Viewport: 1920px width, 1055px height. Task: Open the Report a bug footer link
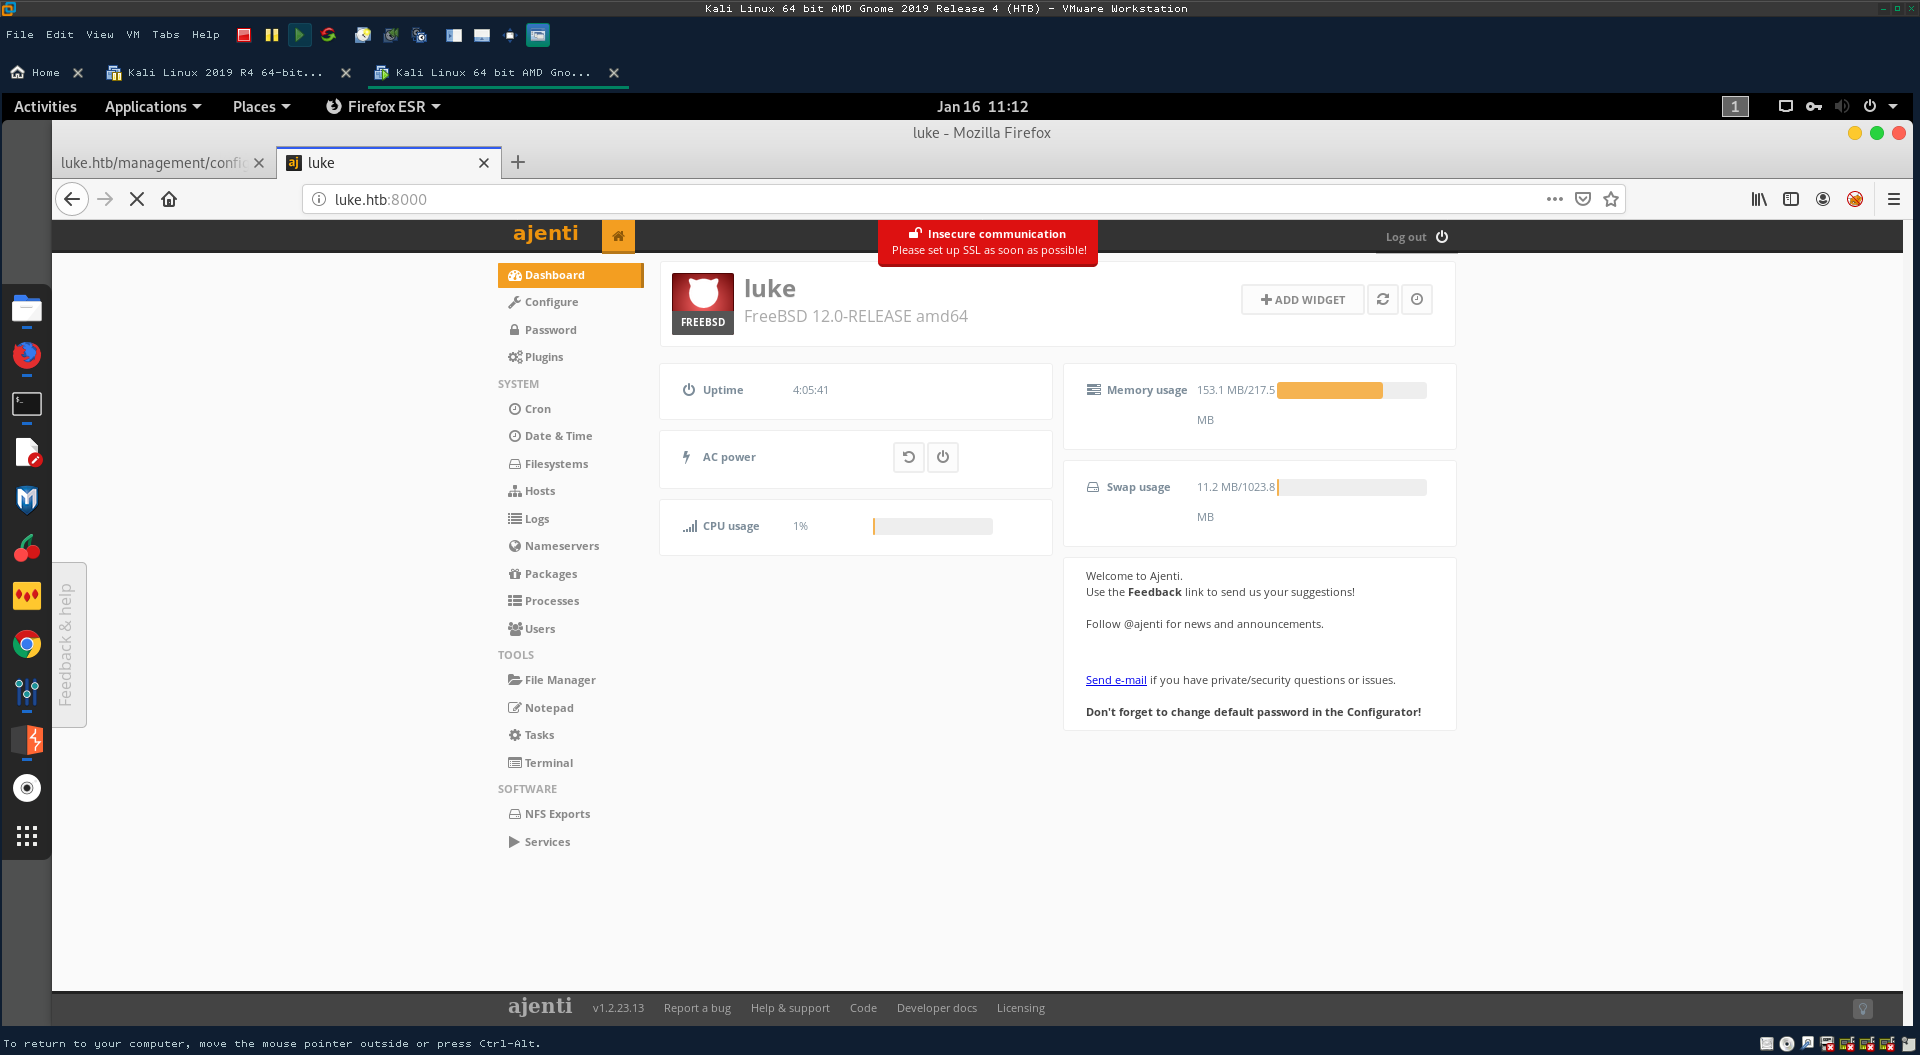coord(697,1008)
